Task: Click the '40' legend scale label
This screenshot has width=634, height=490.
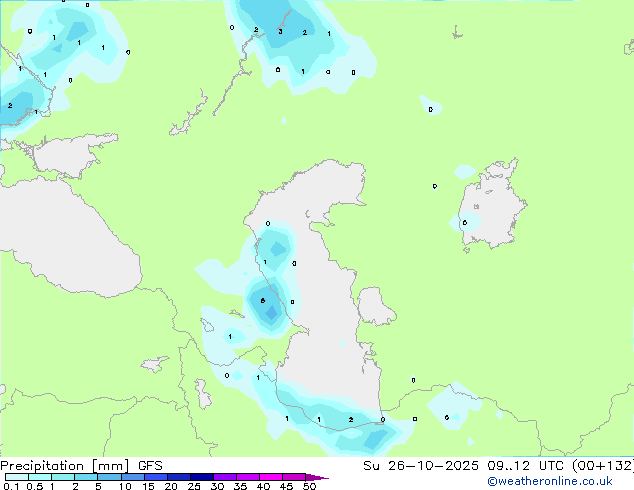Action: coord(263,486)
